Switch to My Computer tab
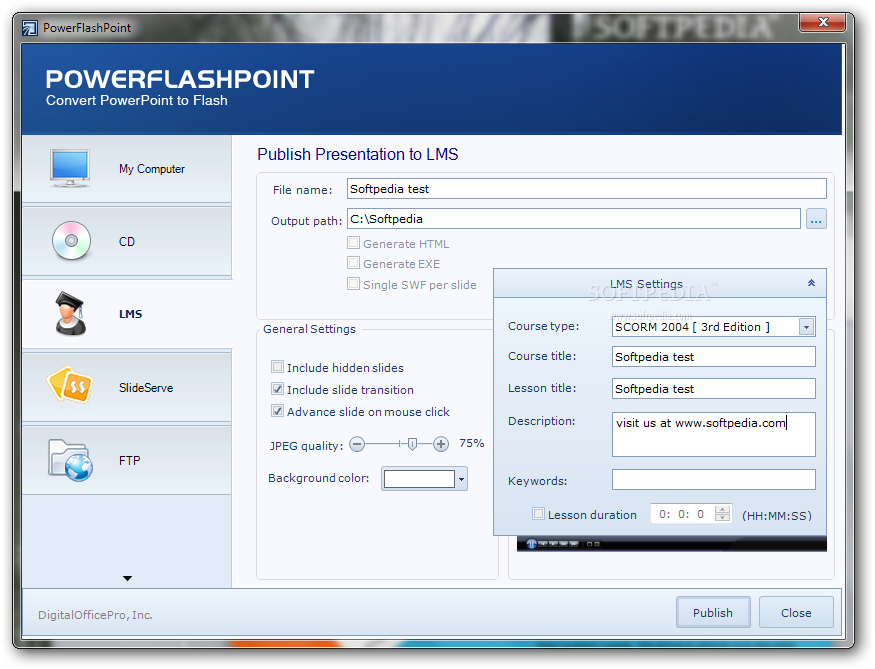875x669 pixels. click(x=127, y=169)
